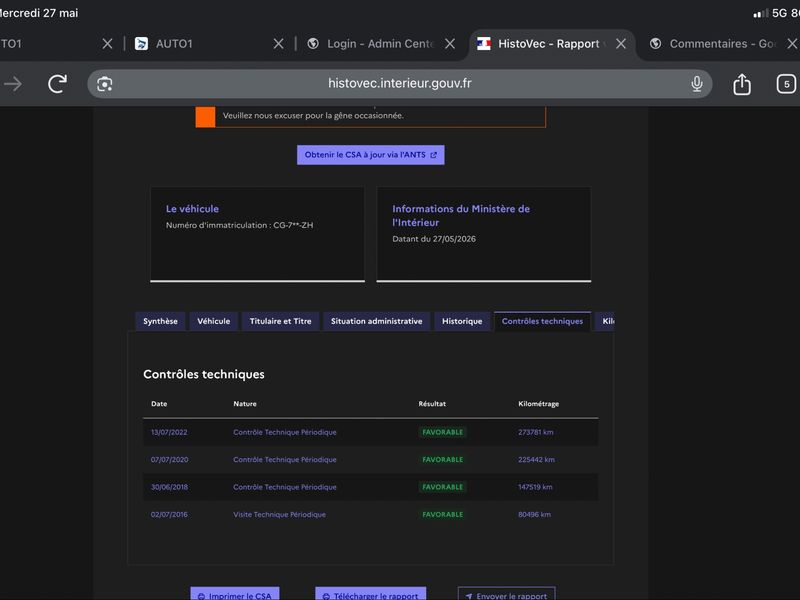The width and height of the screenshot is (800, 600).
Task: Tap the lens search icon in address bar
Action: click(105, 84)
